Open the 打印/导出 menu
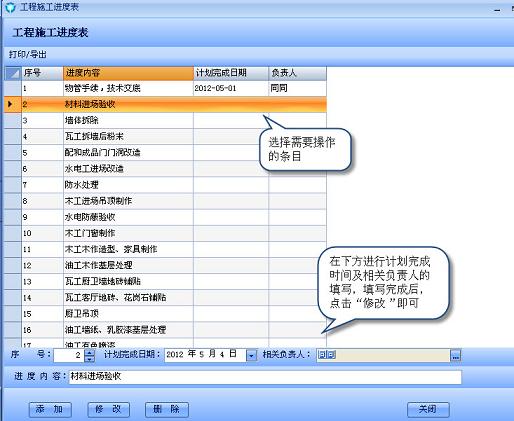514x421 pixels. [28, 54]
